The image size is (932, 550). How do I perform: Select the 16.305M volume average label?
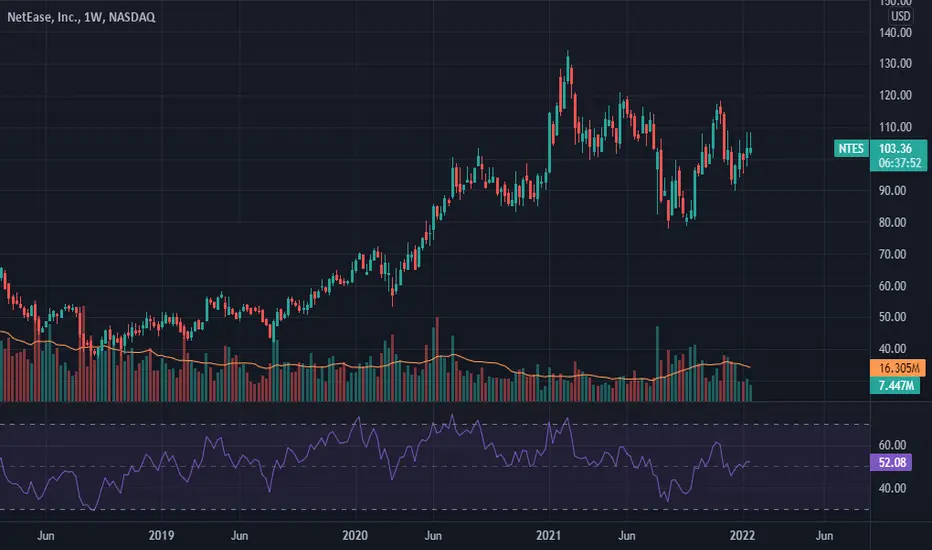pyautogui.click(x=898, y=368)
